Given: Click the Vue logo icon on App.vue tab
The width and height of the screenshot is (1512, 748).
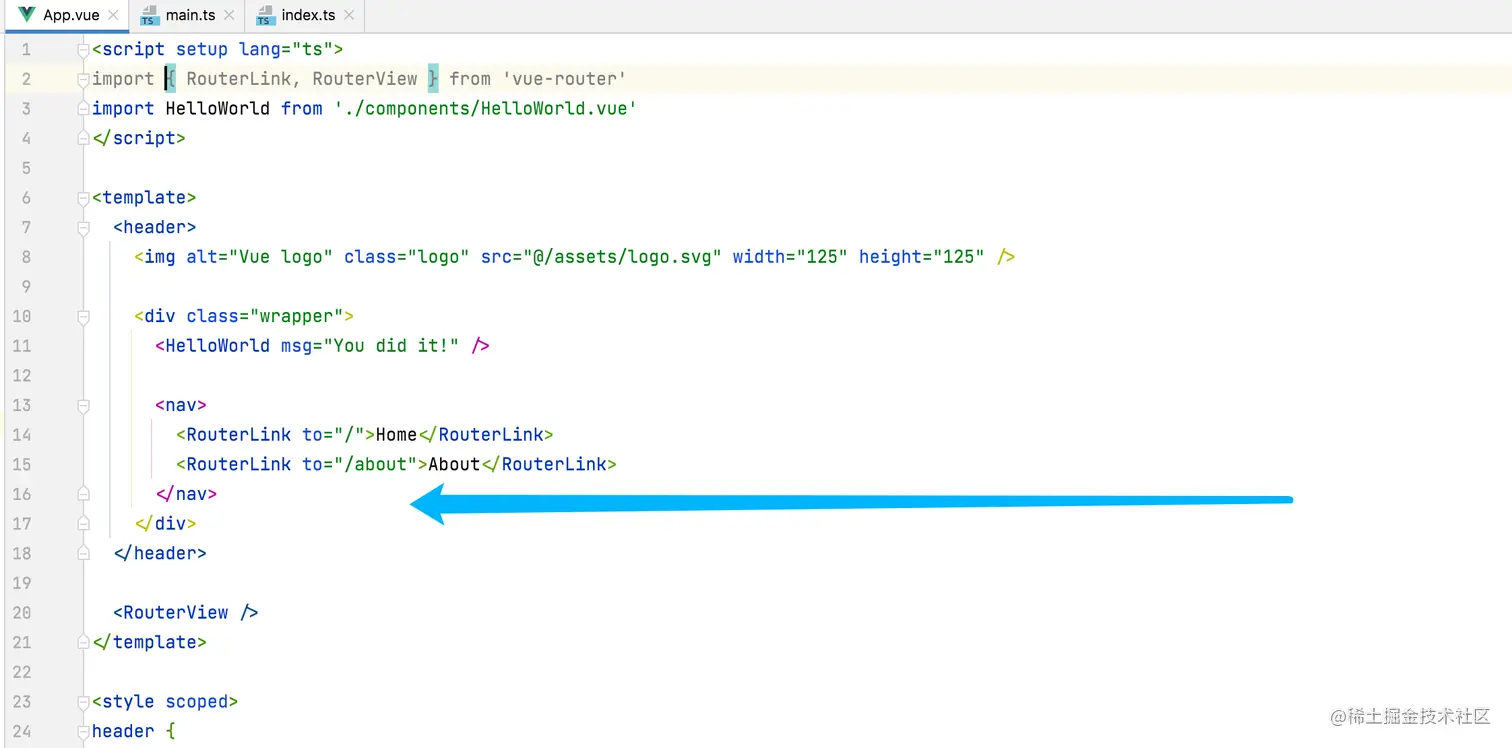Looking at the screenshot, I should pyautogui.click(x=26, y=16).
